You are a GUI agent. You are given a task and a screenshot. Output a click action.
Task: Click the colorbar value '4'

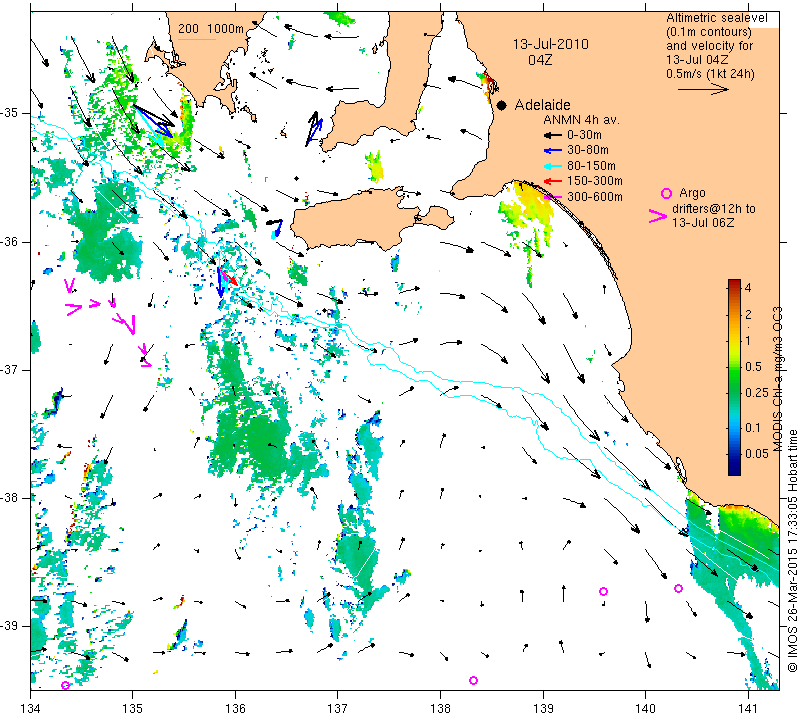[748, 287]
